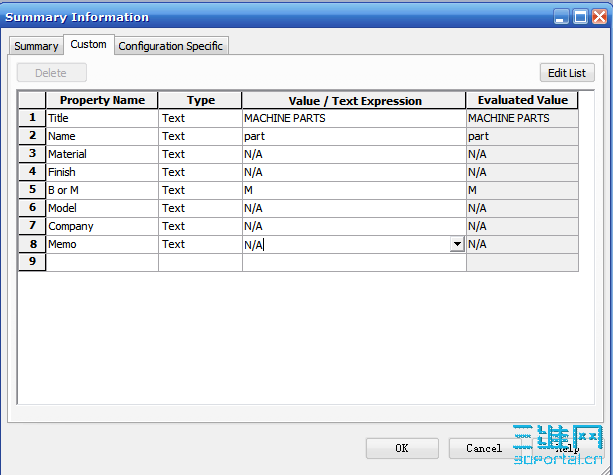Image resolution: width=613 pixels, height=475 pixels.
Task: Click the 'part' value expression cell in Name row
Action: (354, 136)
